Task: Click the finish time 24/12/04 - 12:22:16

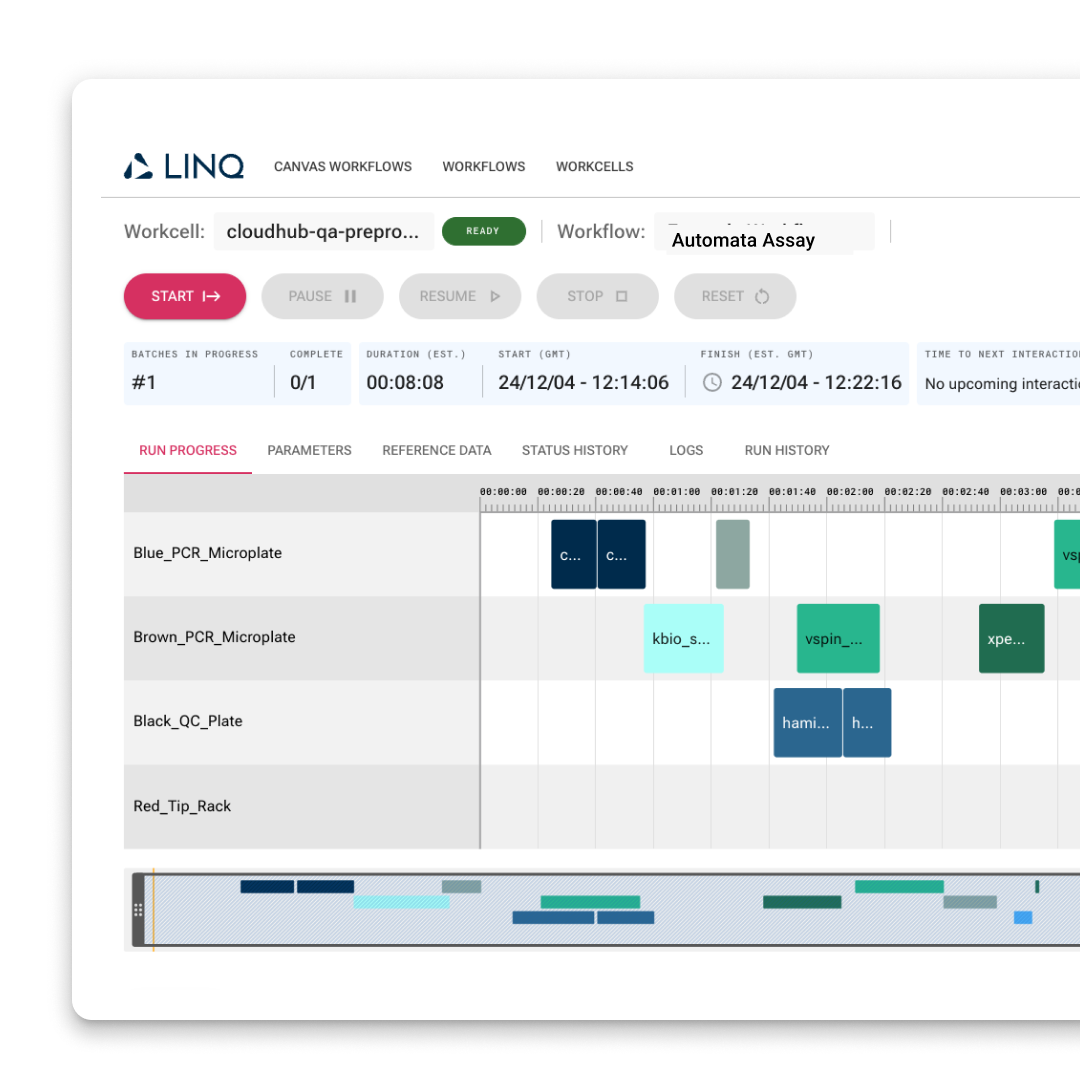Action: tap(816, 382)
